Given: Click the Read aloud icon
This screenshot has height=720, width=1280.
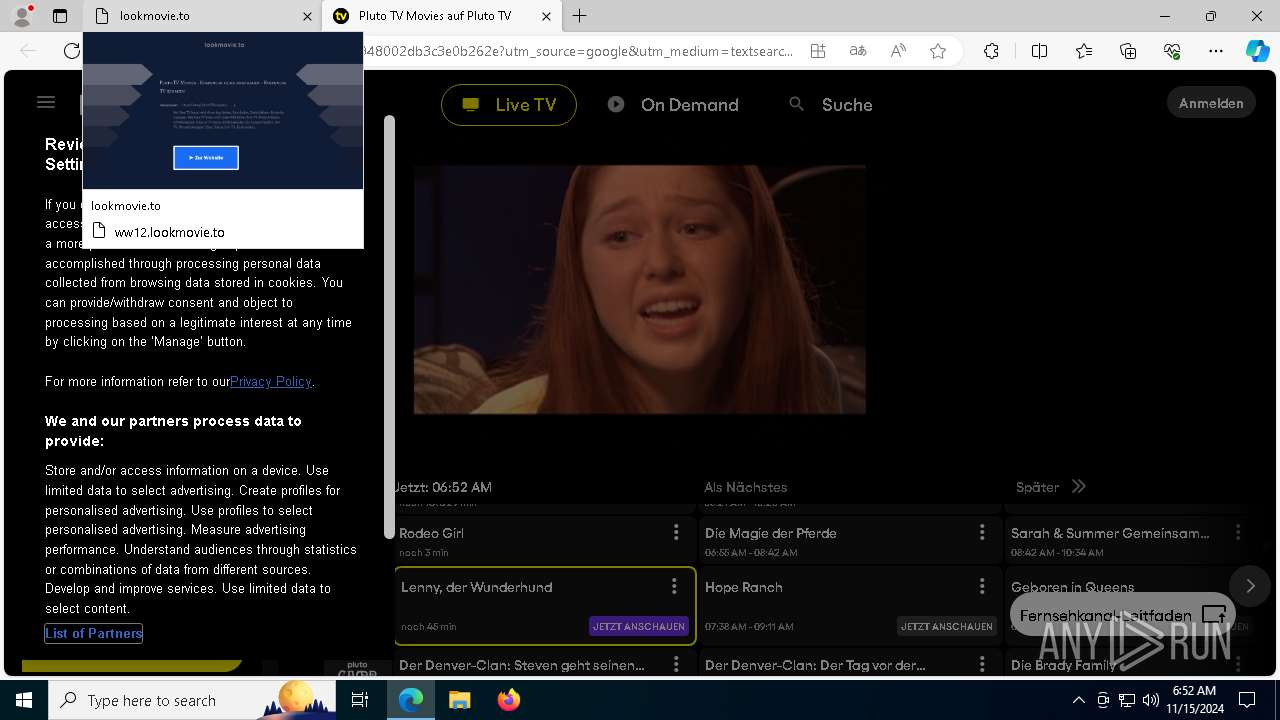Looking at the screenshot, I should pyautogui.click(x=898, y=51).
